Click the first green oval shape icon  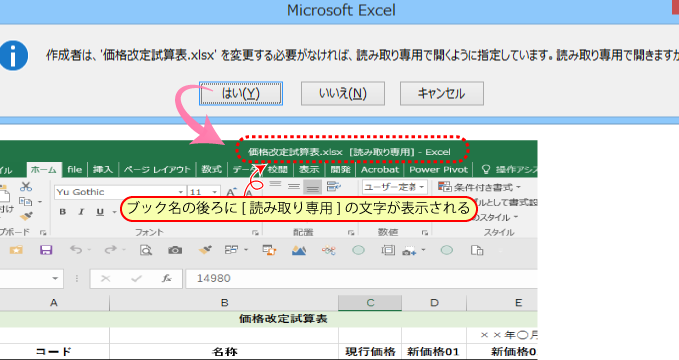coord(359,250)
